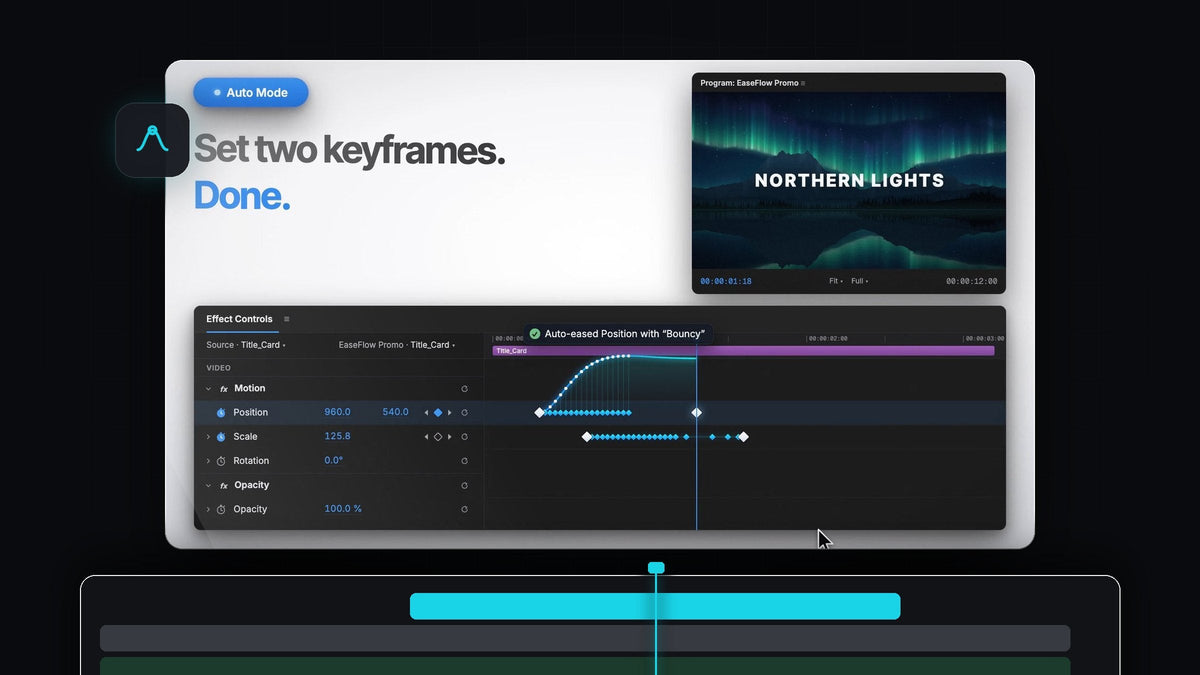Toggle the Scale animation stopwatch

[221, 437]
